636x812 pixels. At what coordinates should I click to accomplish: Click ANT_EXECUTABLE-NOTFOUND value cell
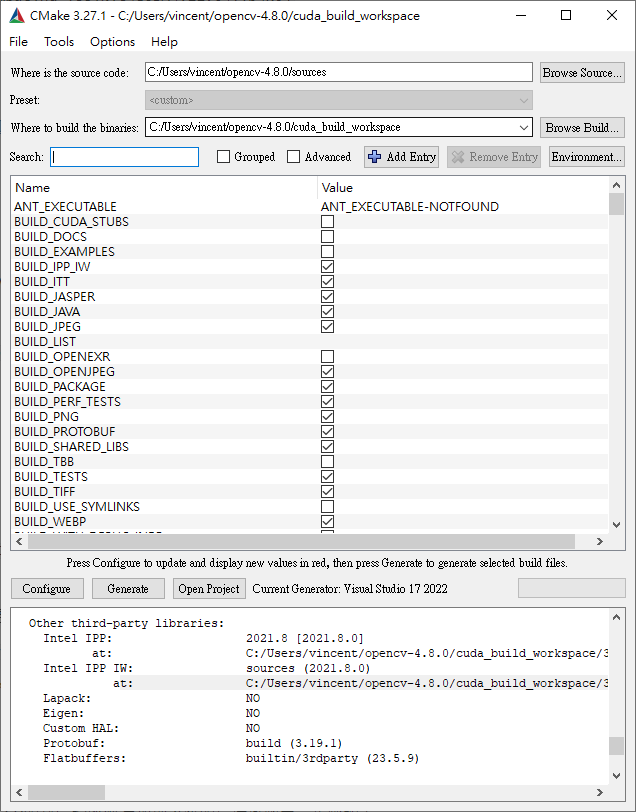[410, 207]
